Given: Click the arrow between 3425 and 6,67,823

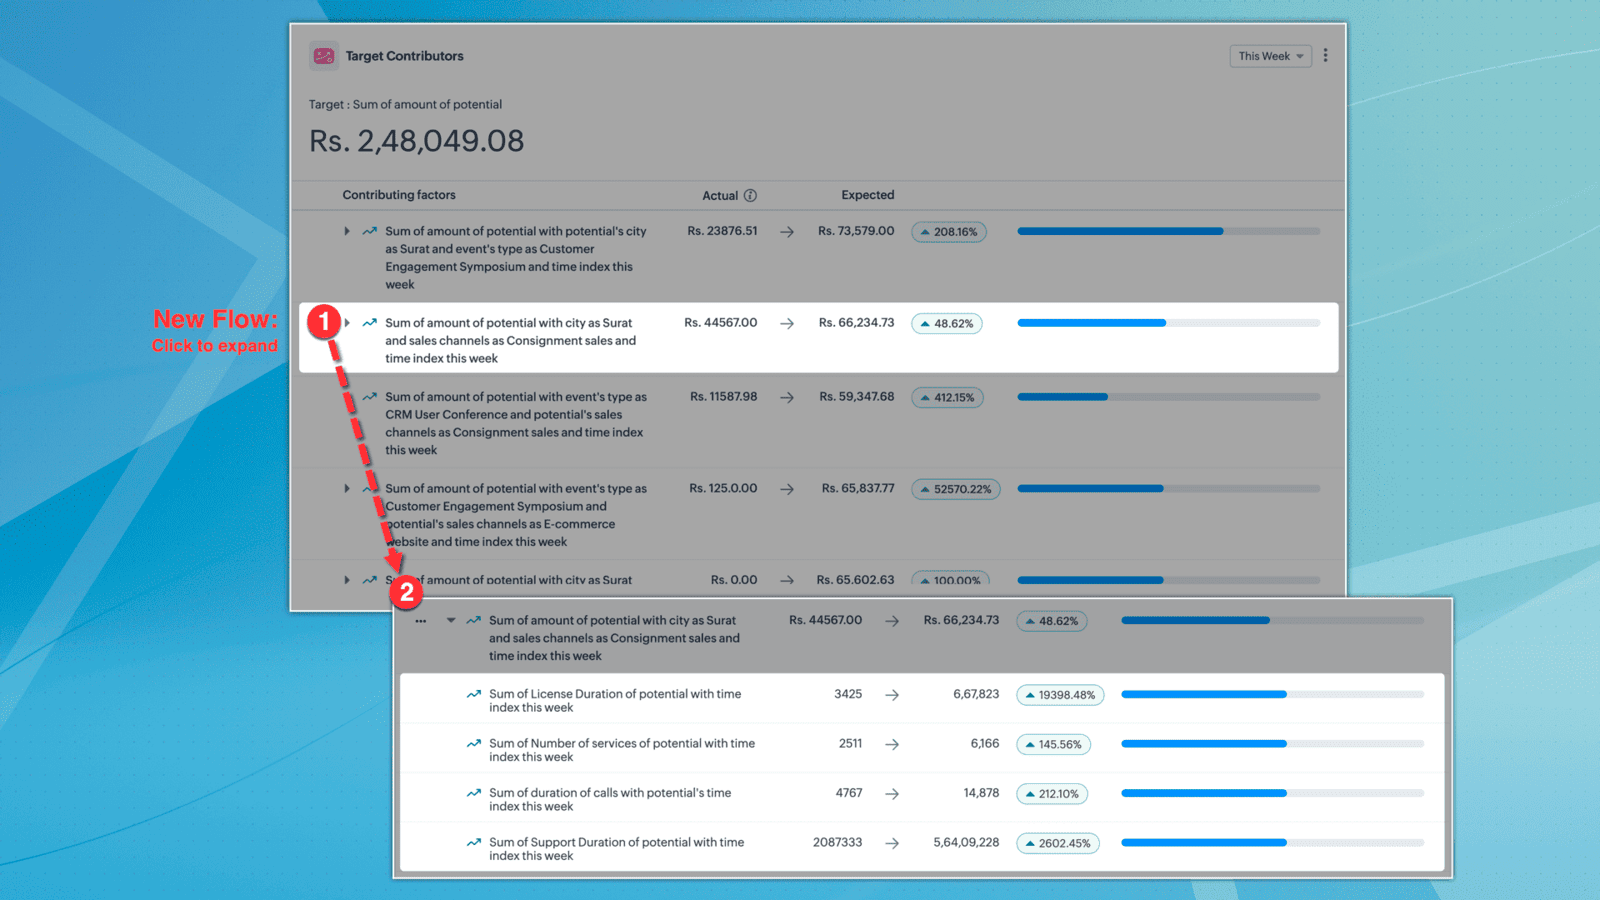Looking at the screenshot, I should click(x=892, y=695).
